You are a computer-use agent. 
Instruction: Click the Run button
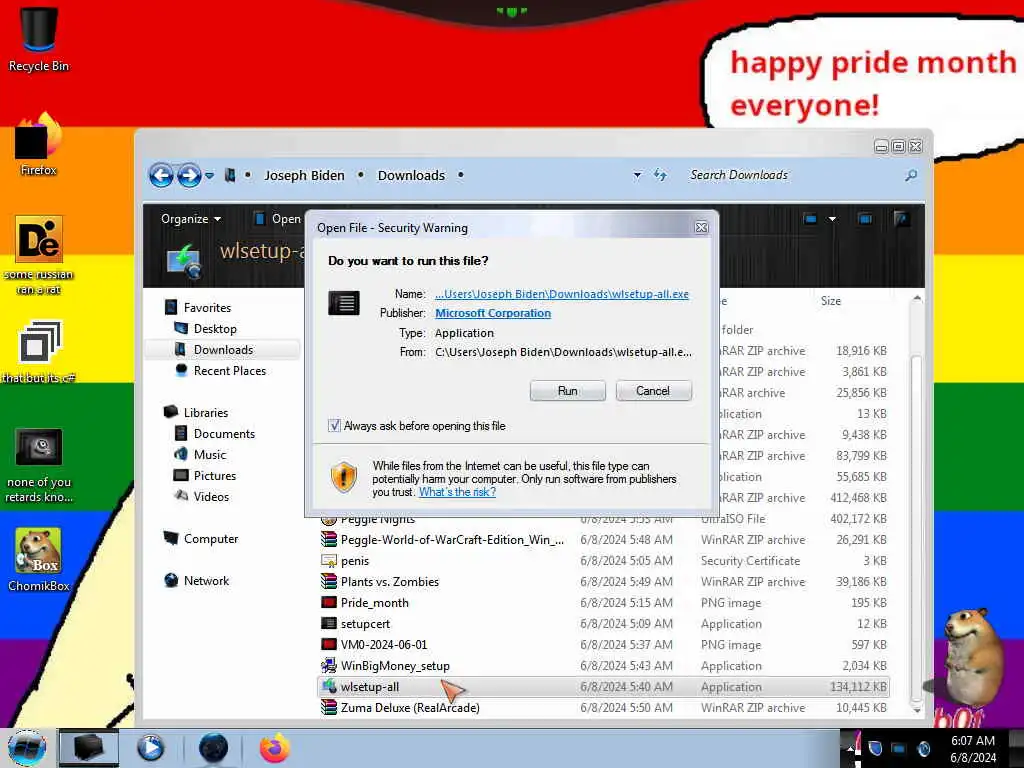pos(568,391)
